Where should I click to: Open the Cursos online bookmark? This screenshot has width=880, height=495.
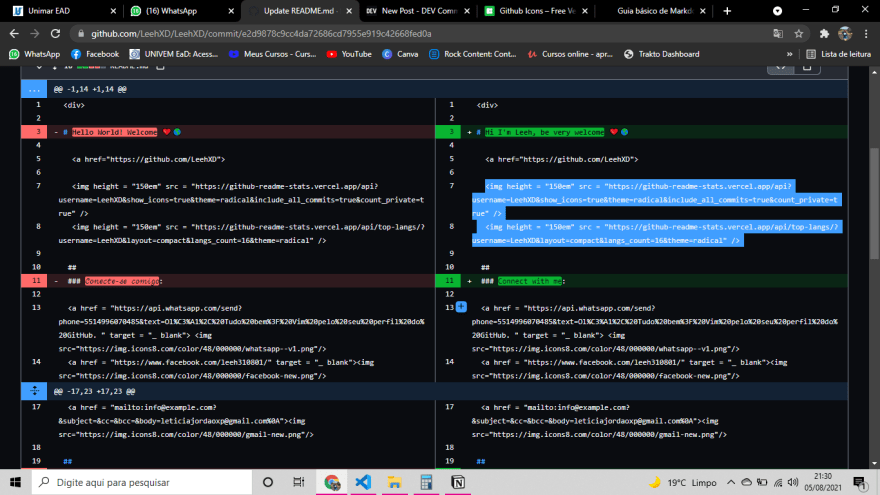coord(570,54)
